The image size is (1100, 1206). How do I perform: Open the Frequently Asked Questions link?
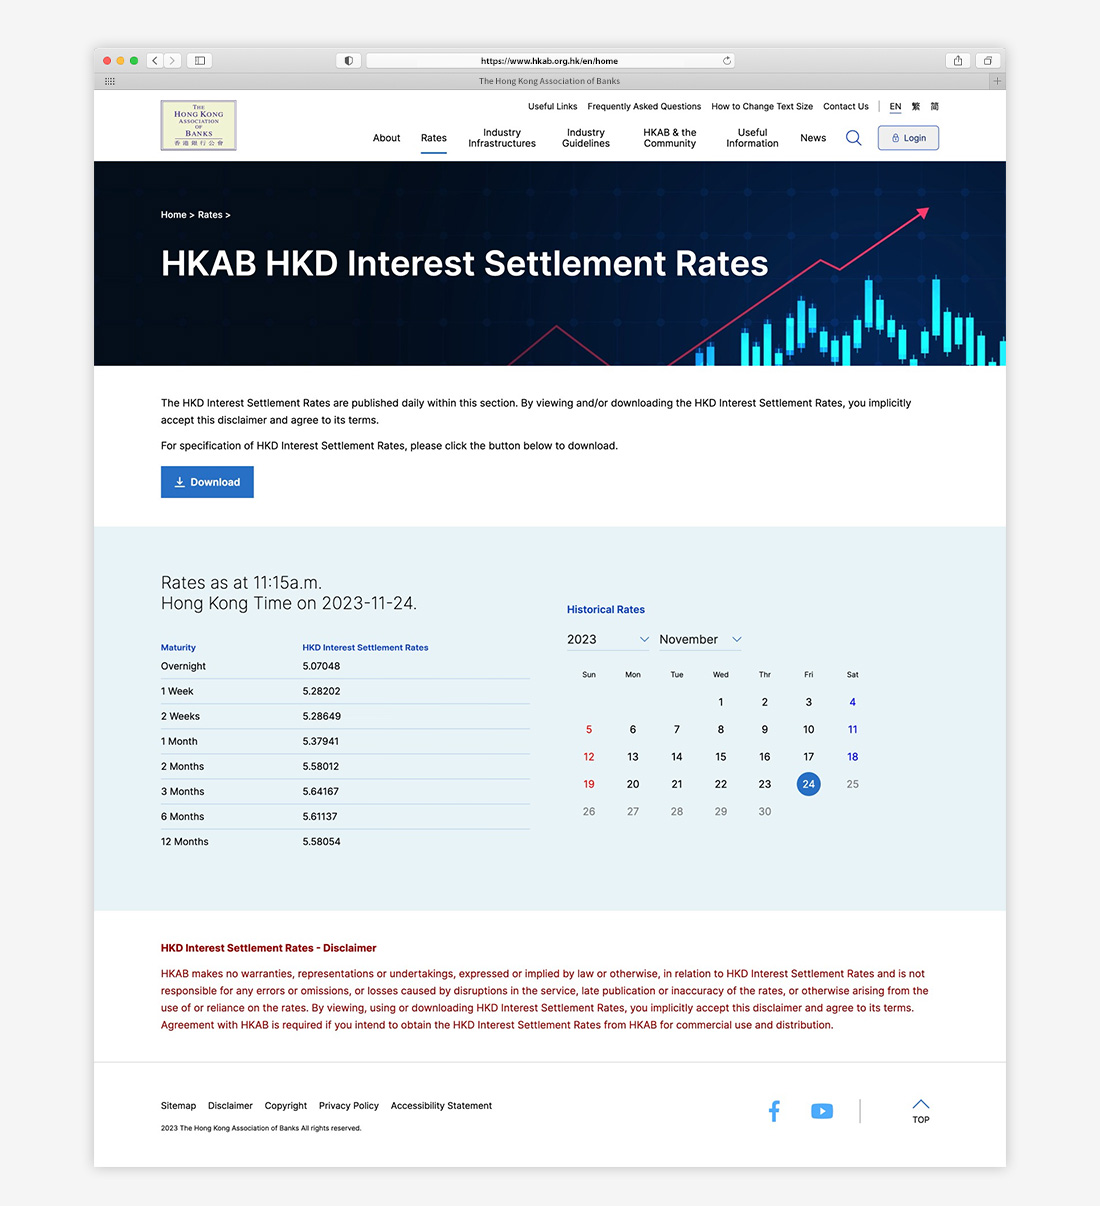click(644, 106)
